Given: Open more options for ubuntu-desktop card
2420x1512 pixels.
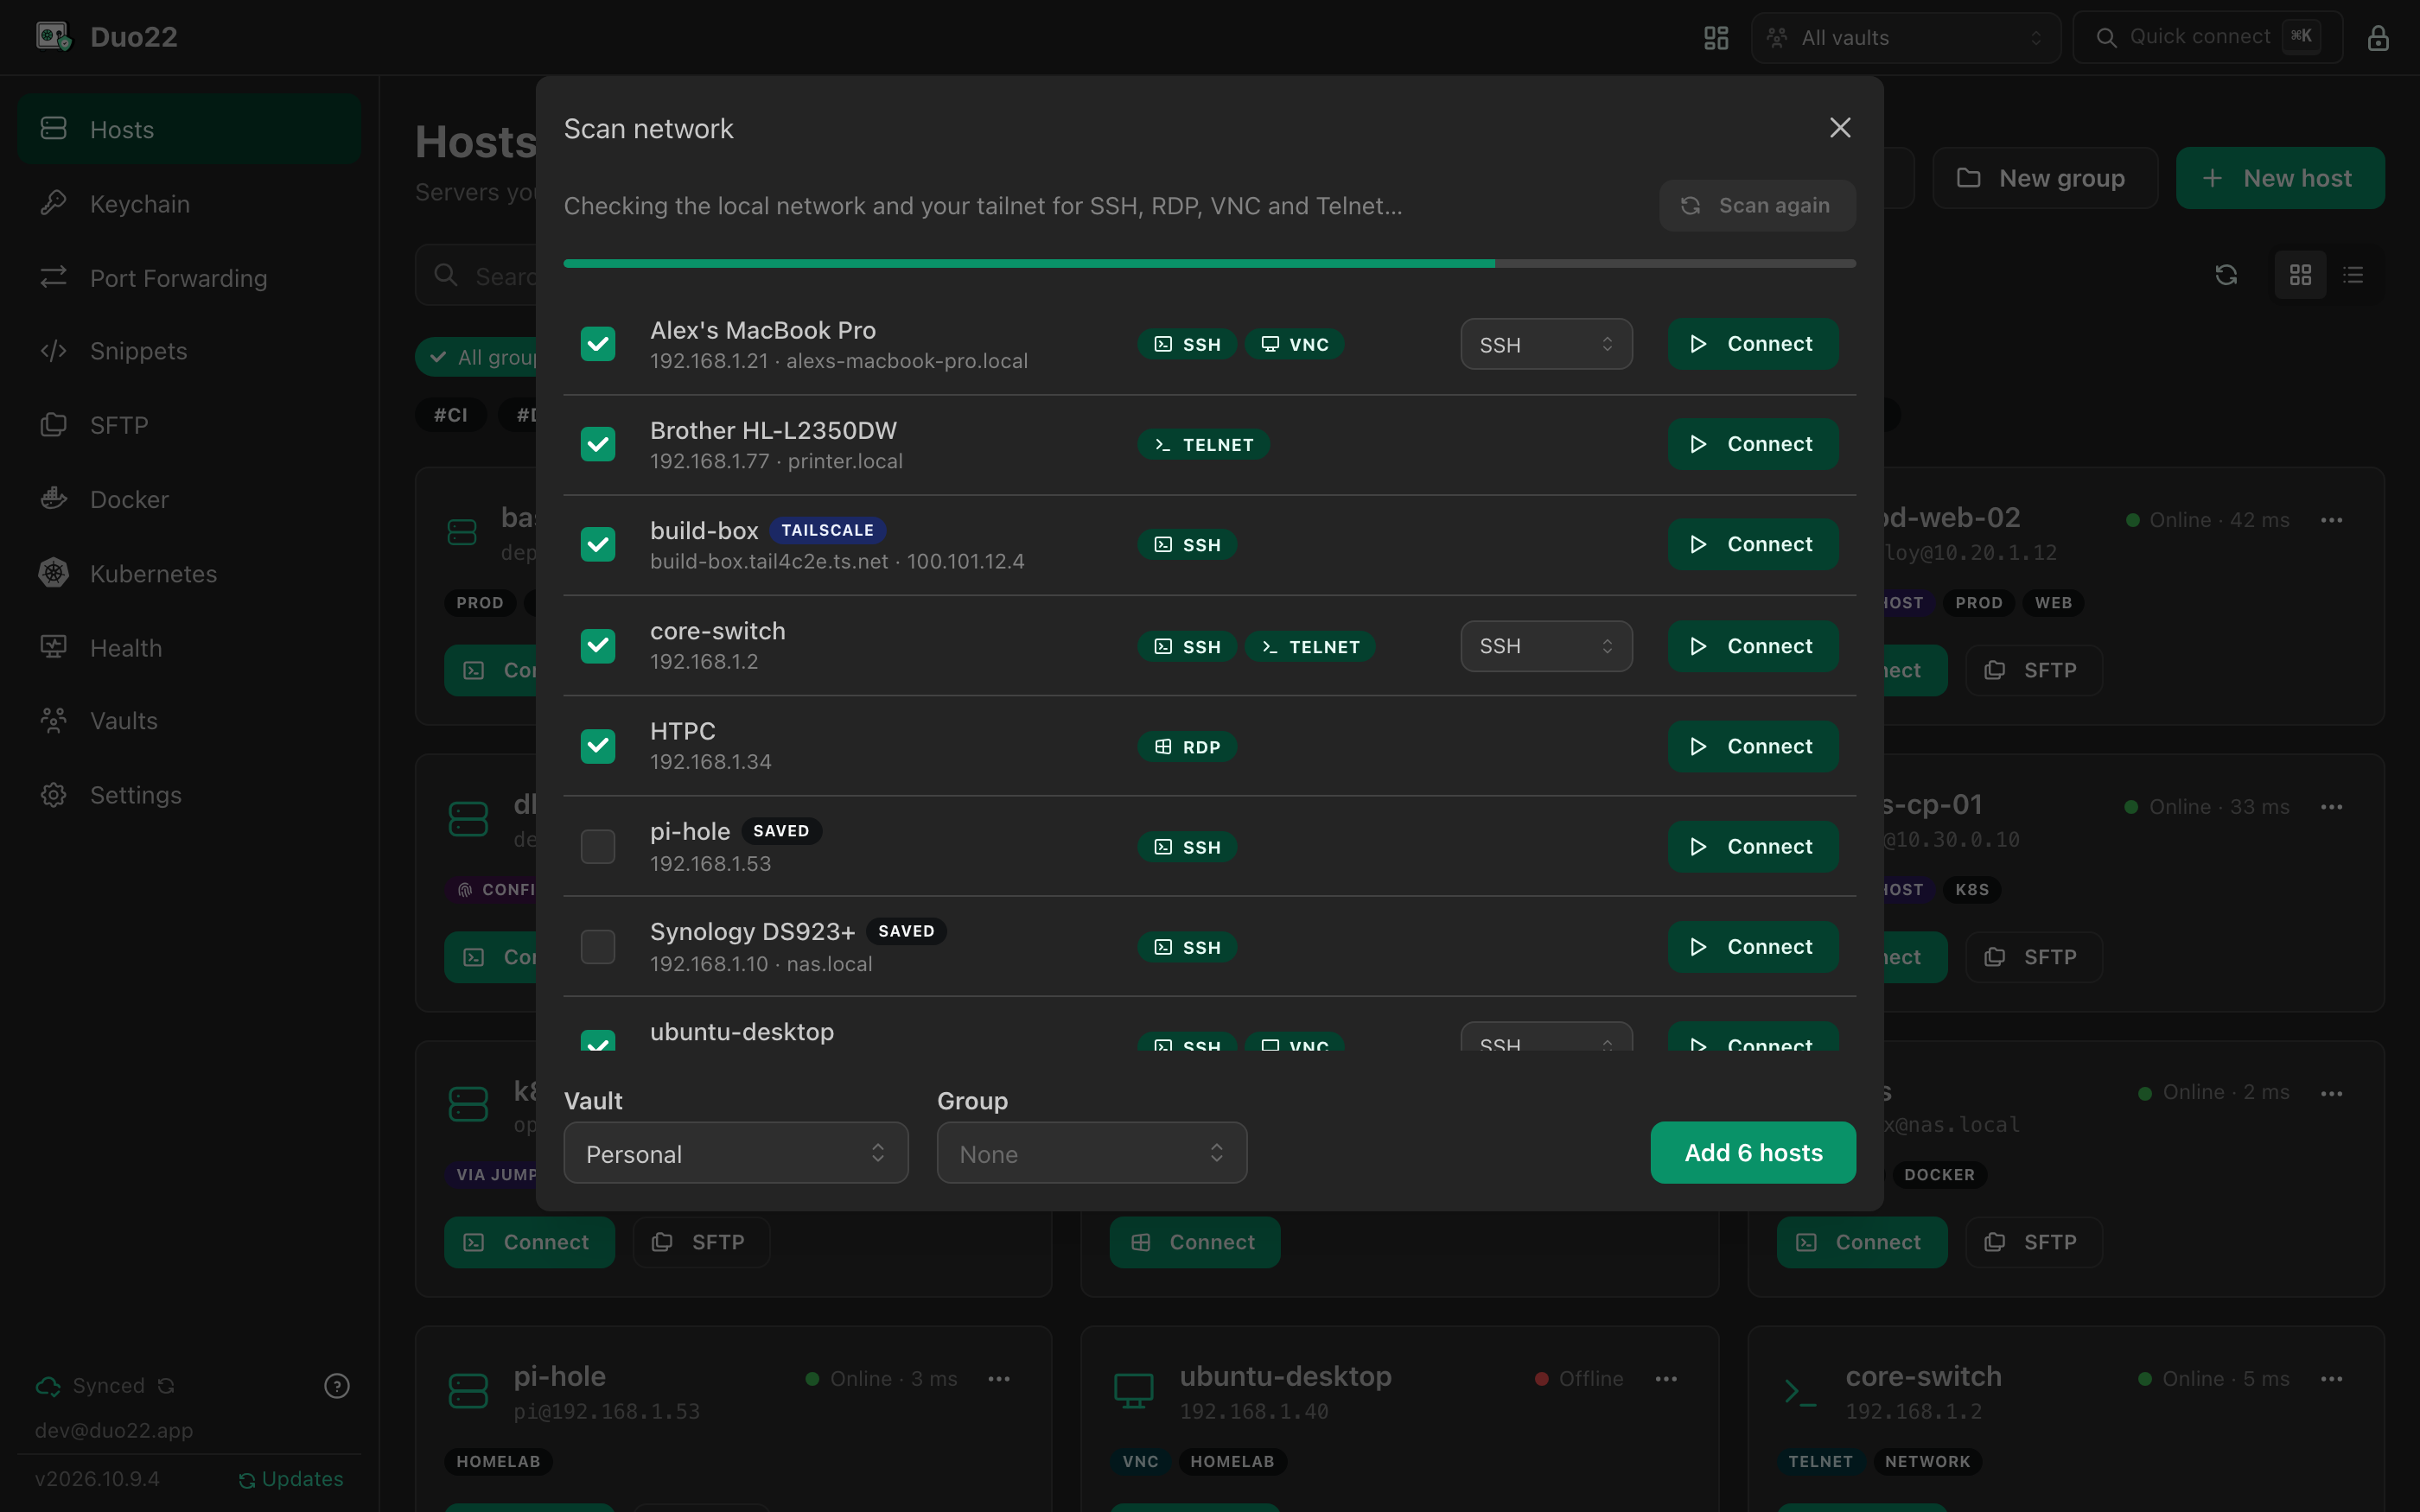Looking at the screenshot, I should click(1666, 1379).
